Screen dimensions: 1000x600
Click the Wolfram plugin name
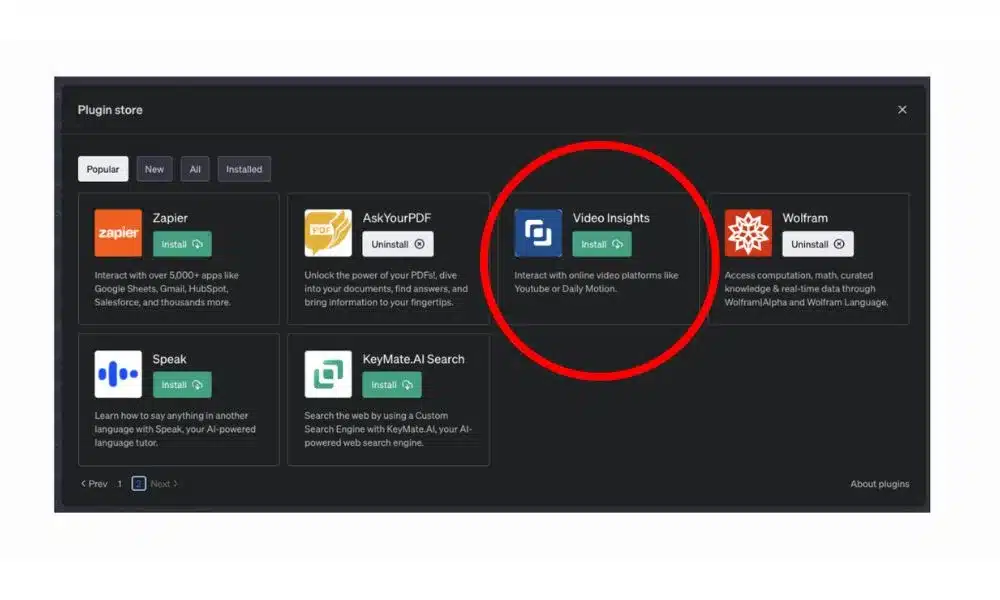(805, 218)
